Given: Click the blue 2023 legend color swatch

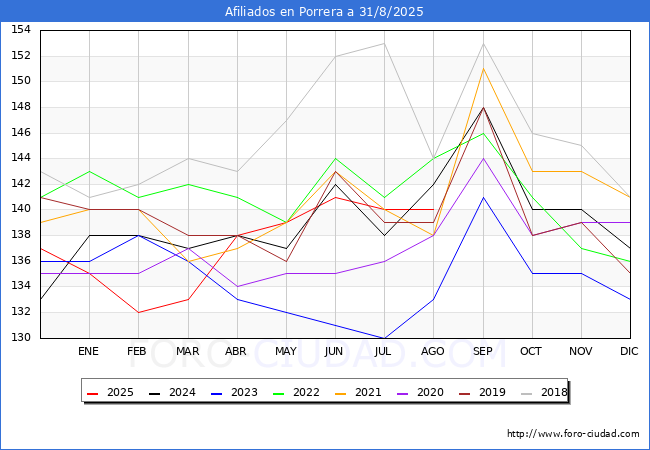Looking at the screenshot, I should [x=216, y=393].
